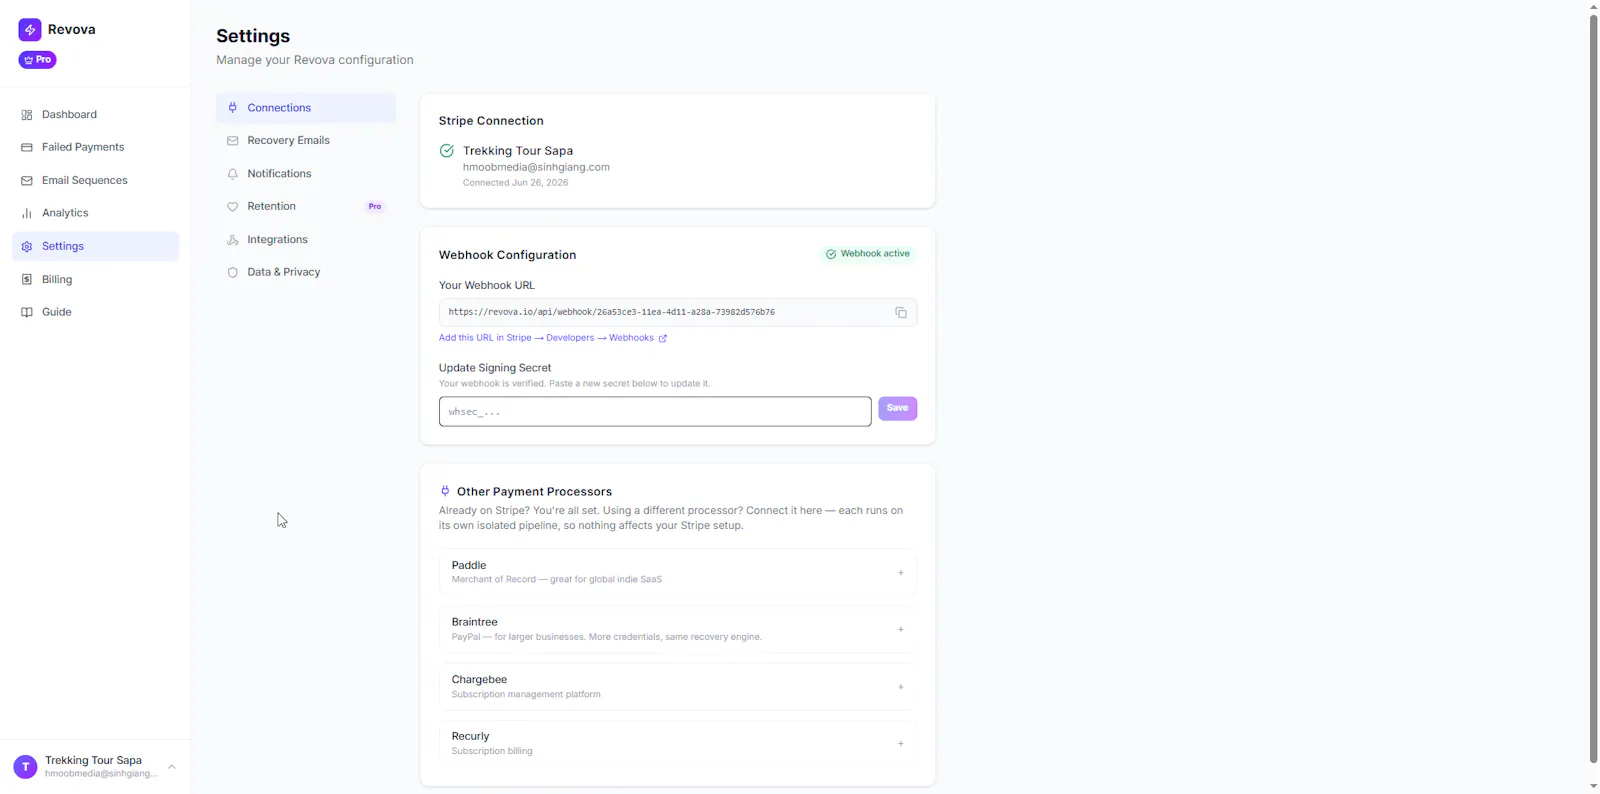The height and width of the screenshot is (794, 1600).
Task: Select Settings in the sidebar
Action: pos(95,246)
